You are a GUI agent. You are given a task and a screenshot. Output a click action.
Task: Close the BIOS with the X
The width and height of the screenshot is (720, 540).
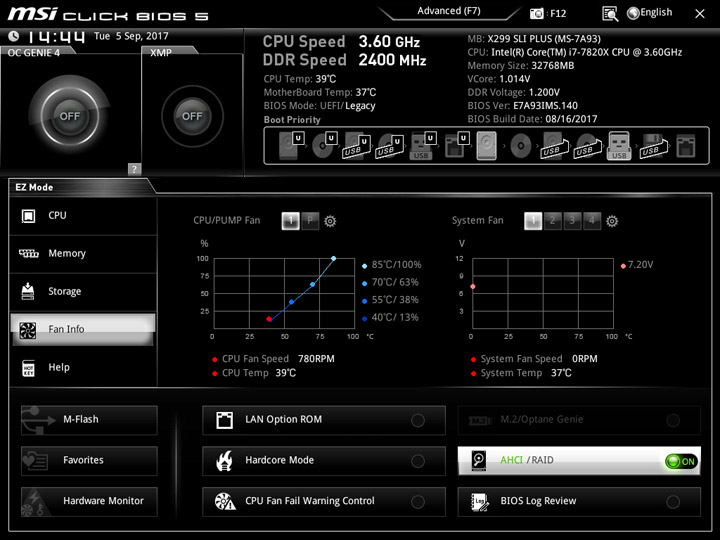click(700, 14)
